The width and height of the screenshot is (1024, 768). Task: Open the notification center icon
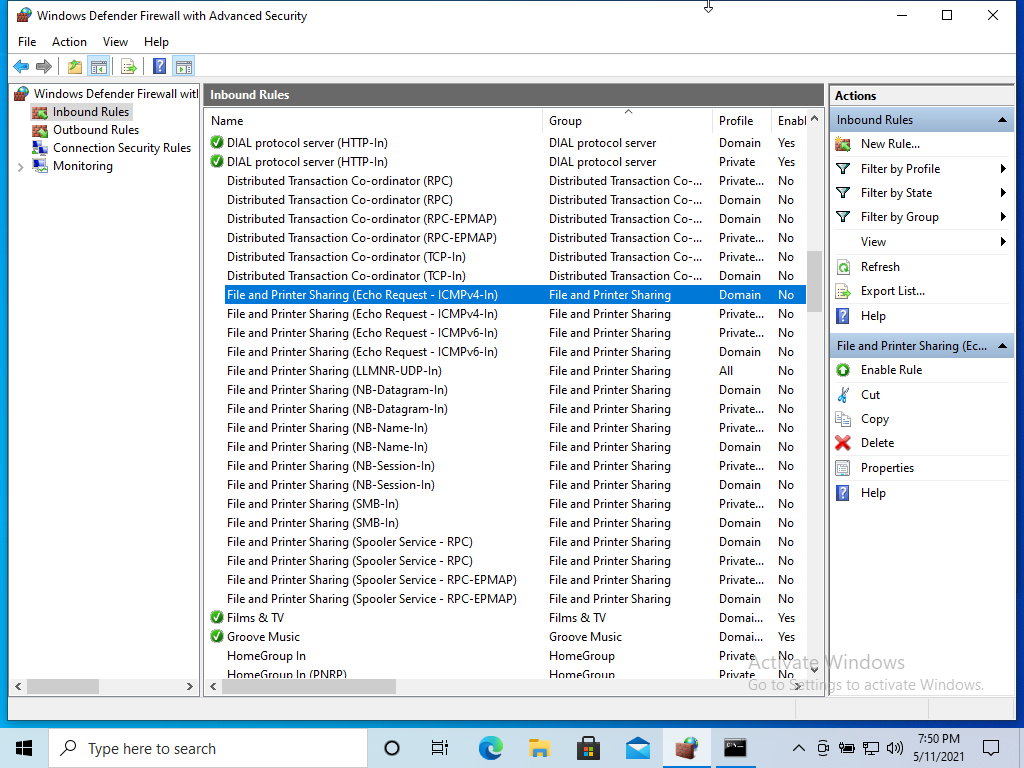coord(991,748)
